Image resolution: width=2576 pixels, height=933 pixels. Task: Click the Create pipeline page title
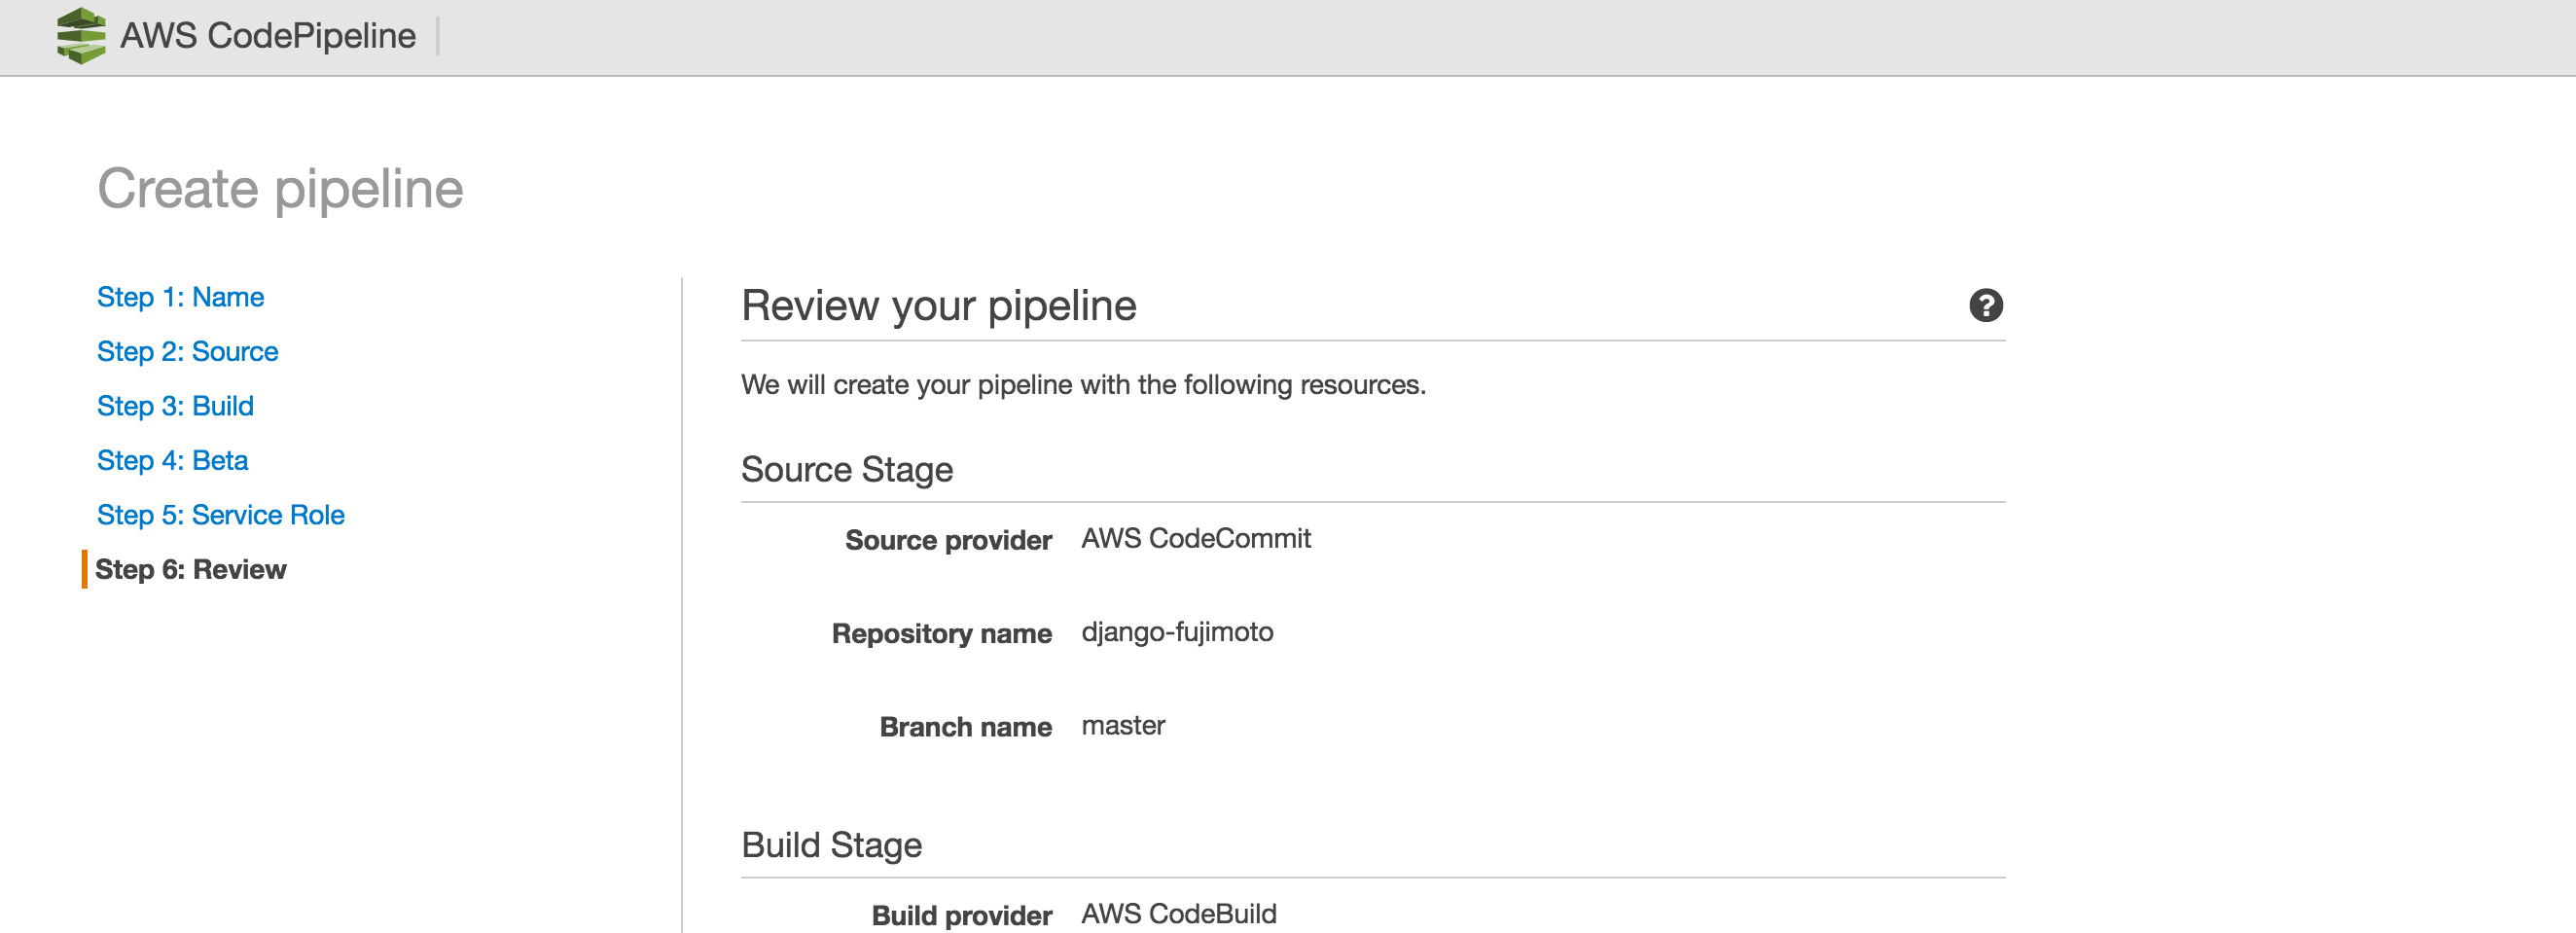[x=281, y=189]
